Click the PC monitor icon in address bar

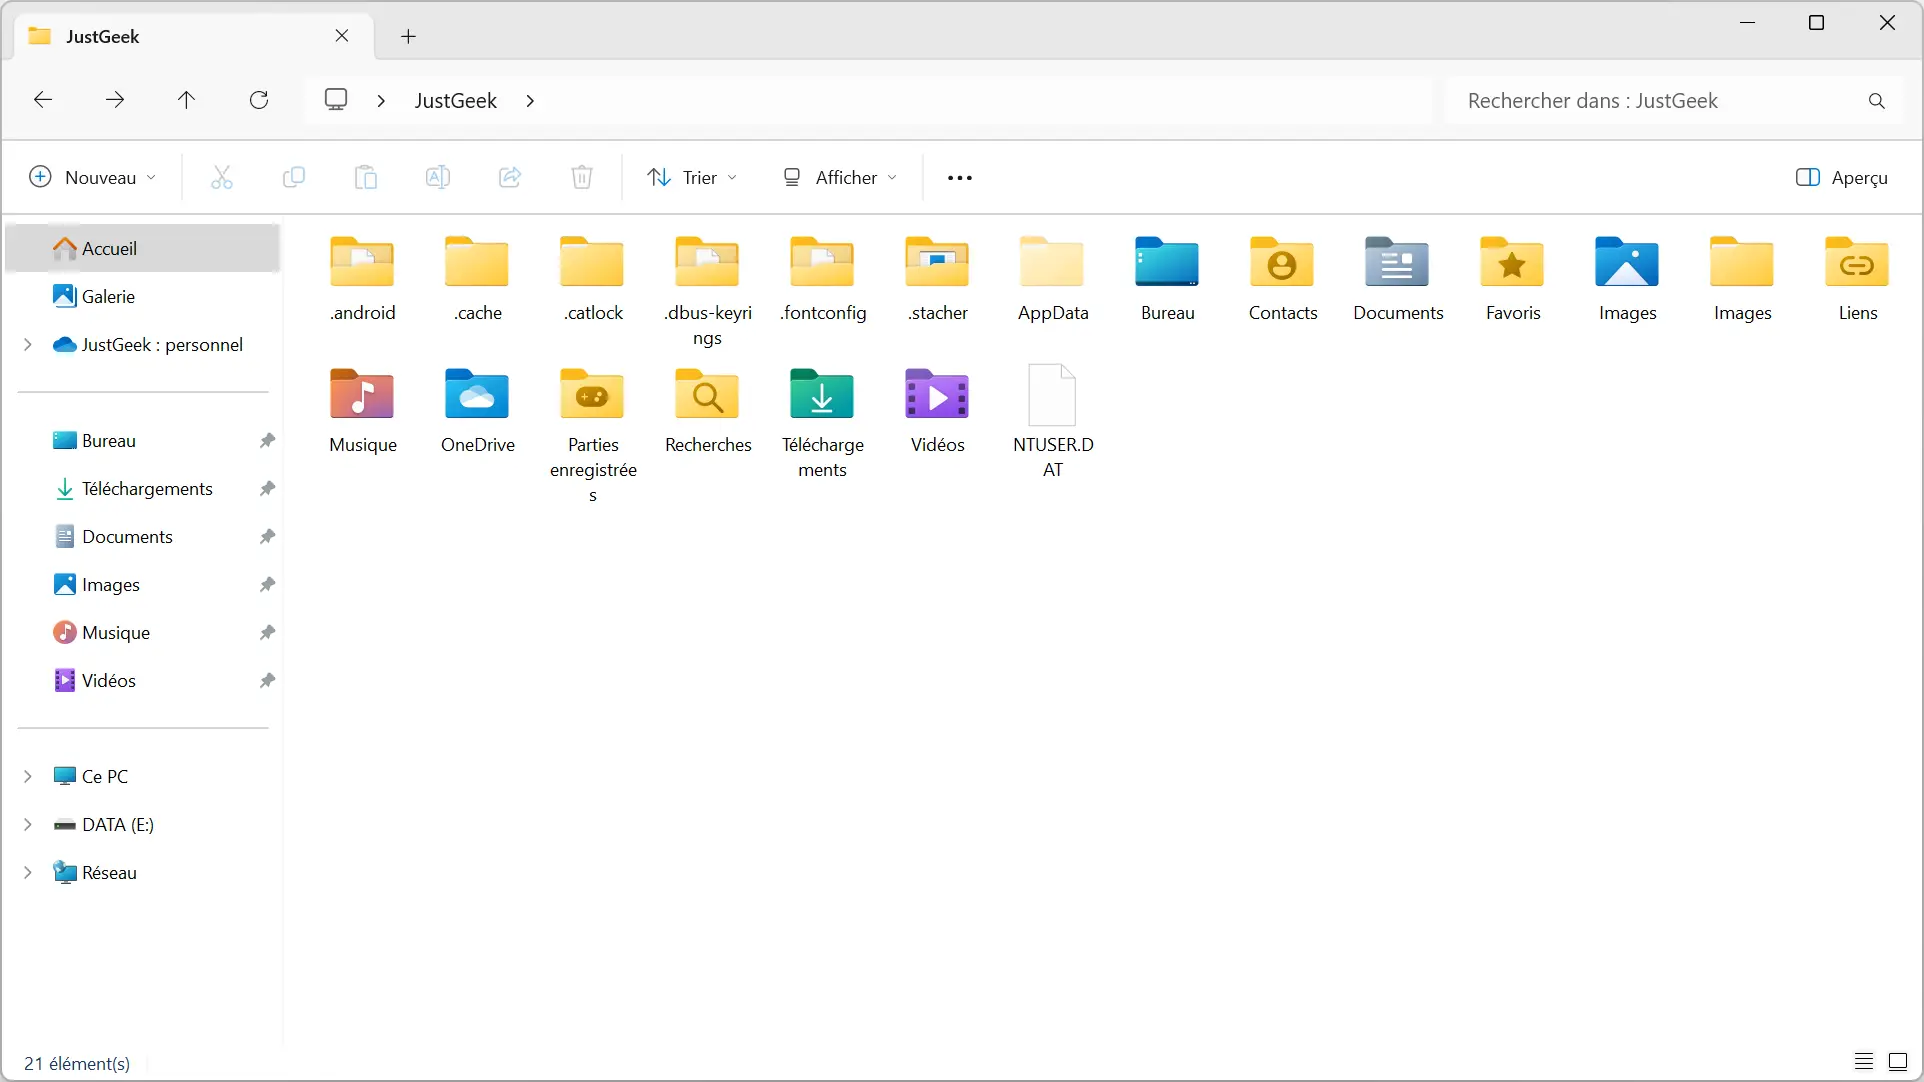337,100
